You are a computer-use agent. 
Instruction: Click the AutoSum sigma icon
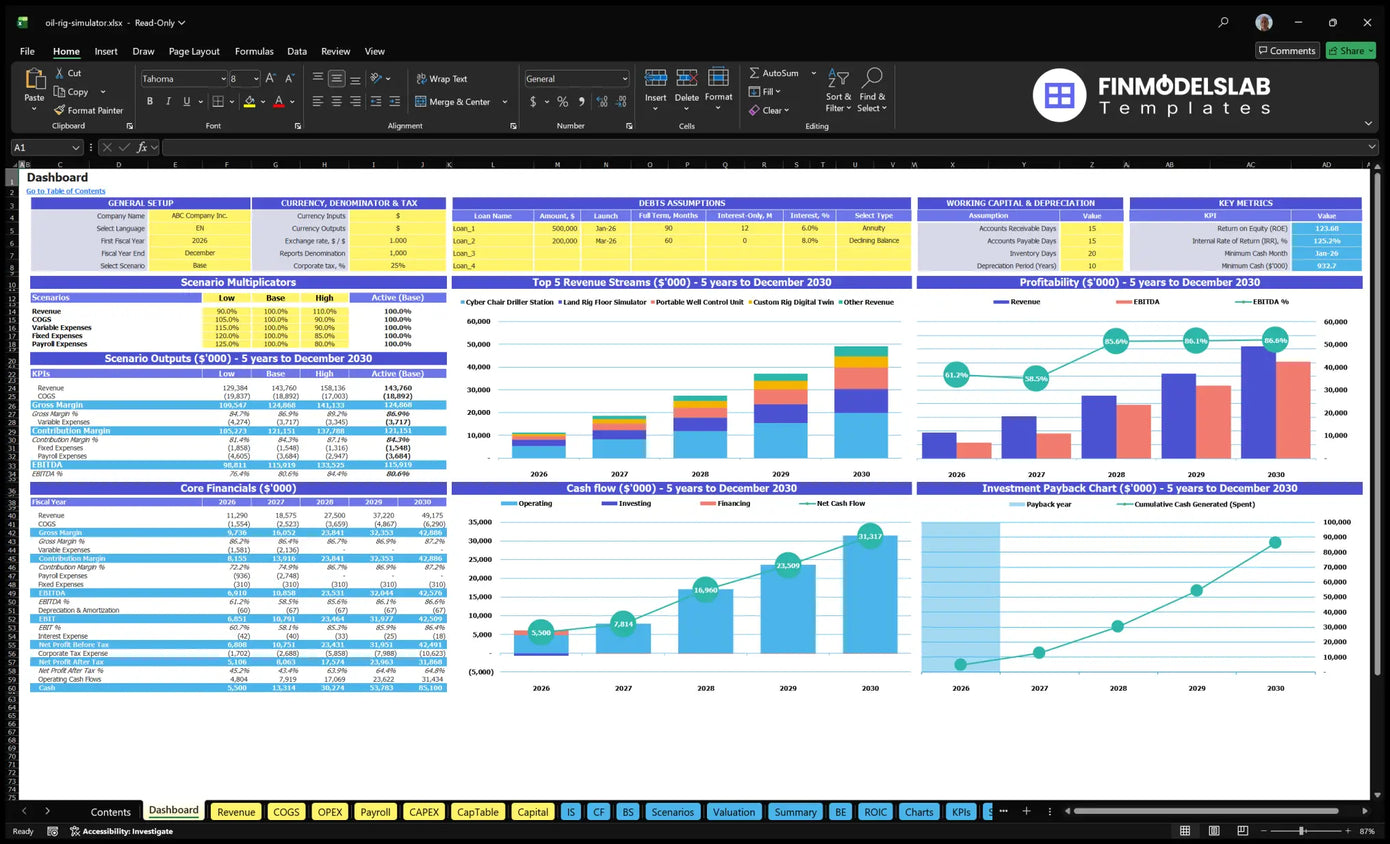(754, 73)
